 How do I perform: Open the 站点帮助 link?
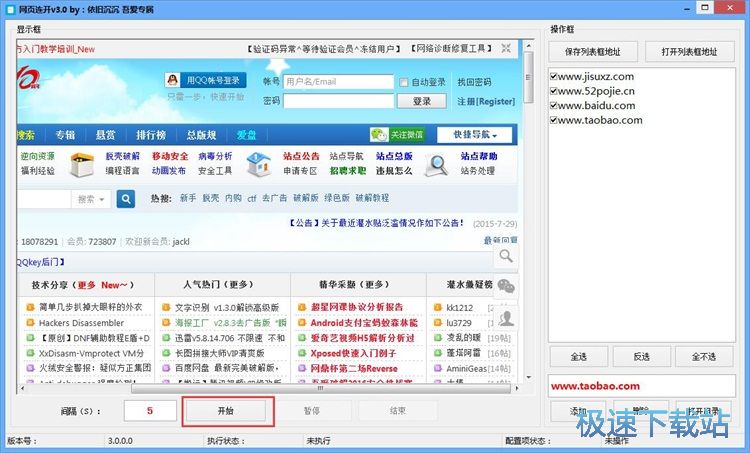coord(479,156)
